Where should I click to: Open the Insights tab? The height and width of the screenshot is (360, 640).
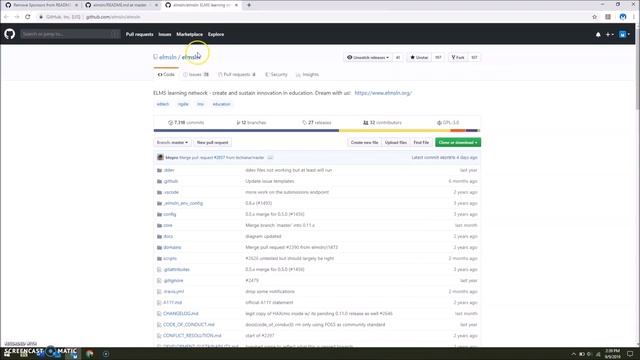coord(307,75)
